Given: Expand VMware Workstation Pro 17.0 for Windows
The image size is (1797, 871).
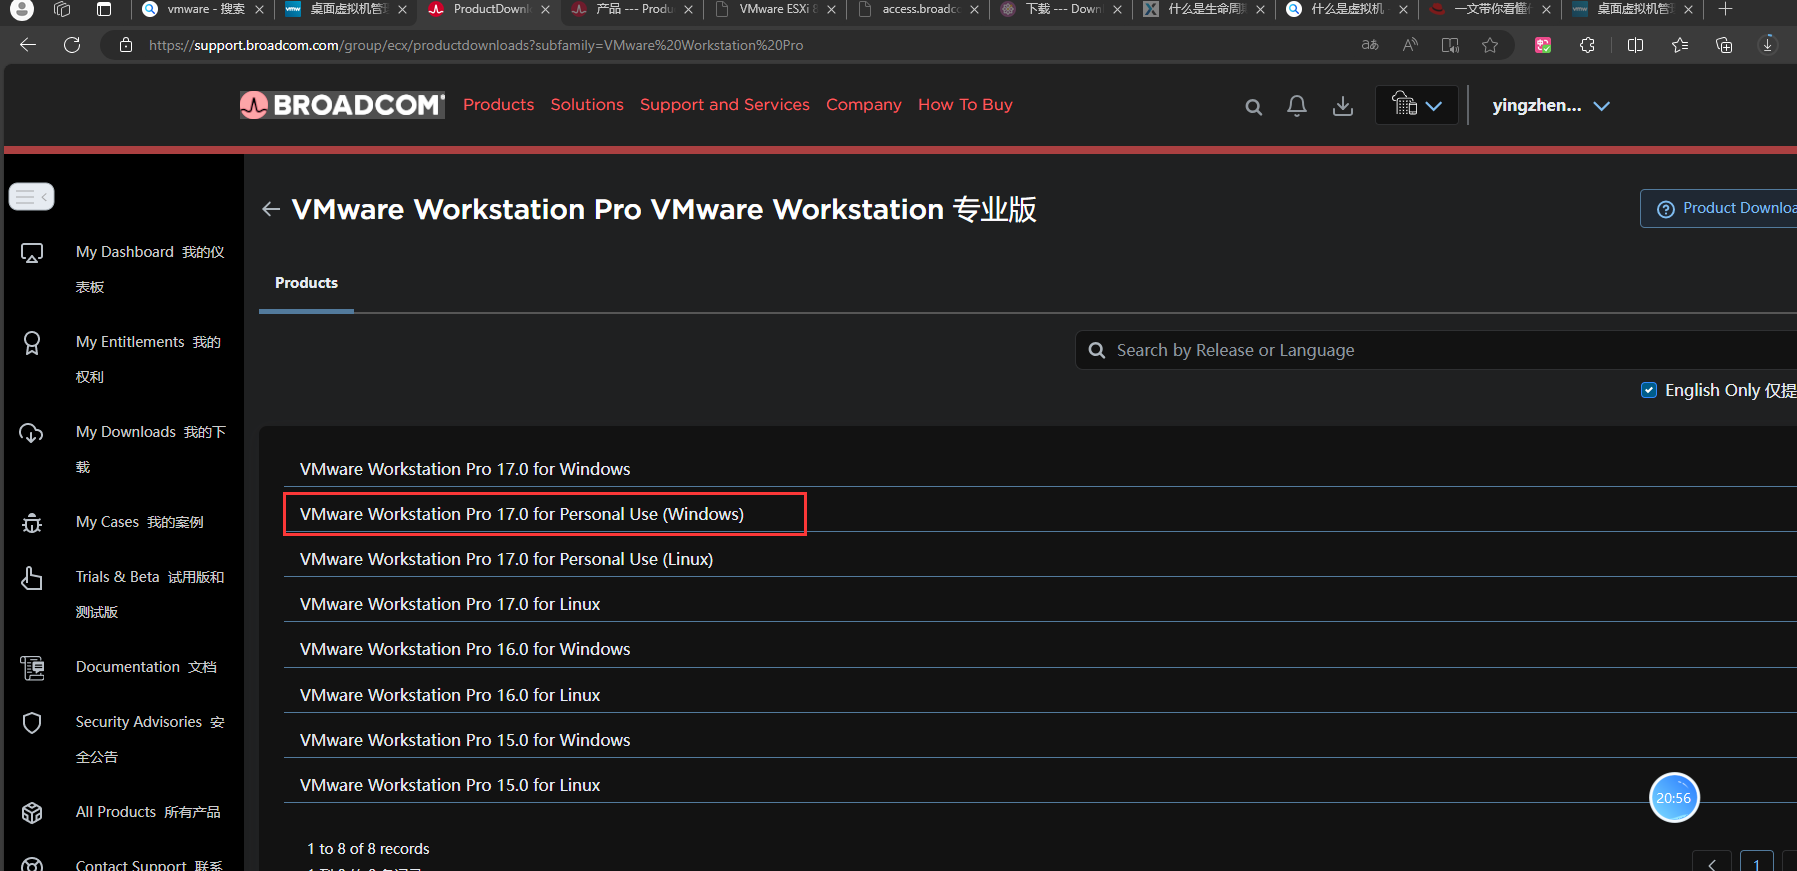Looking at the screenshot, I should coord(1040,469).
